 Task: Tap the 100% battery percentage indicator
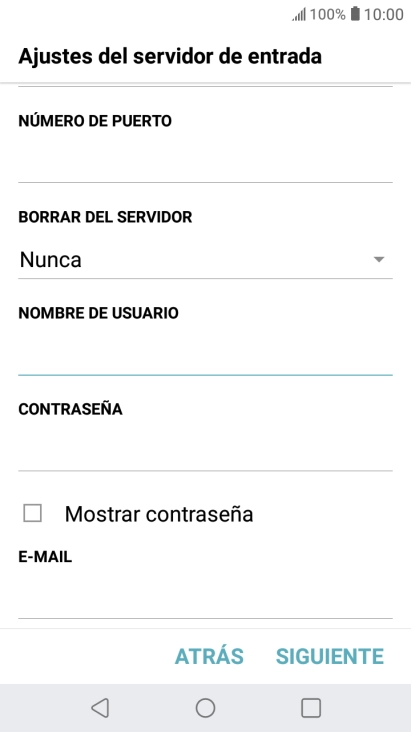click(327, 14)
